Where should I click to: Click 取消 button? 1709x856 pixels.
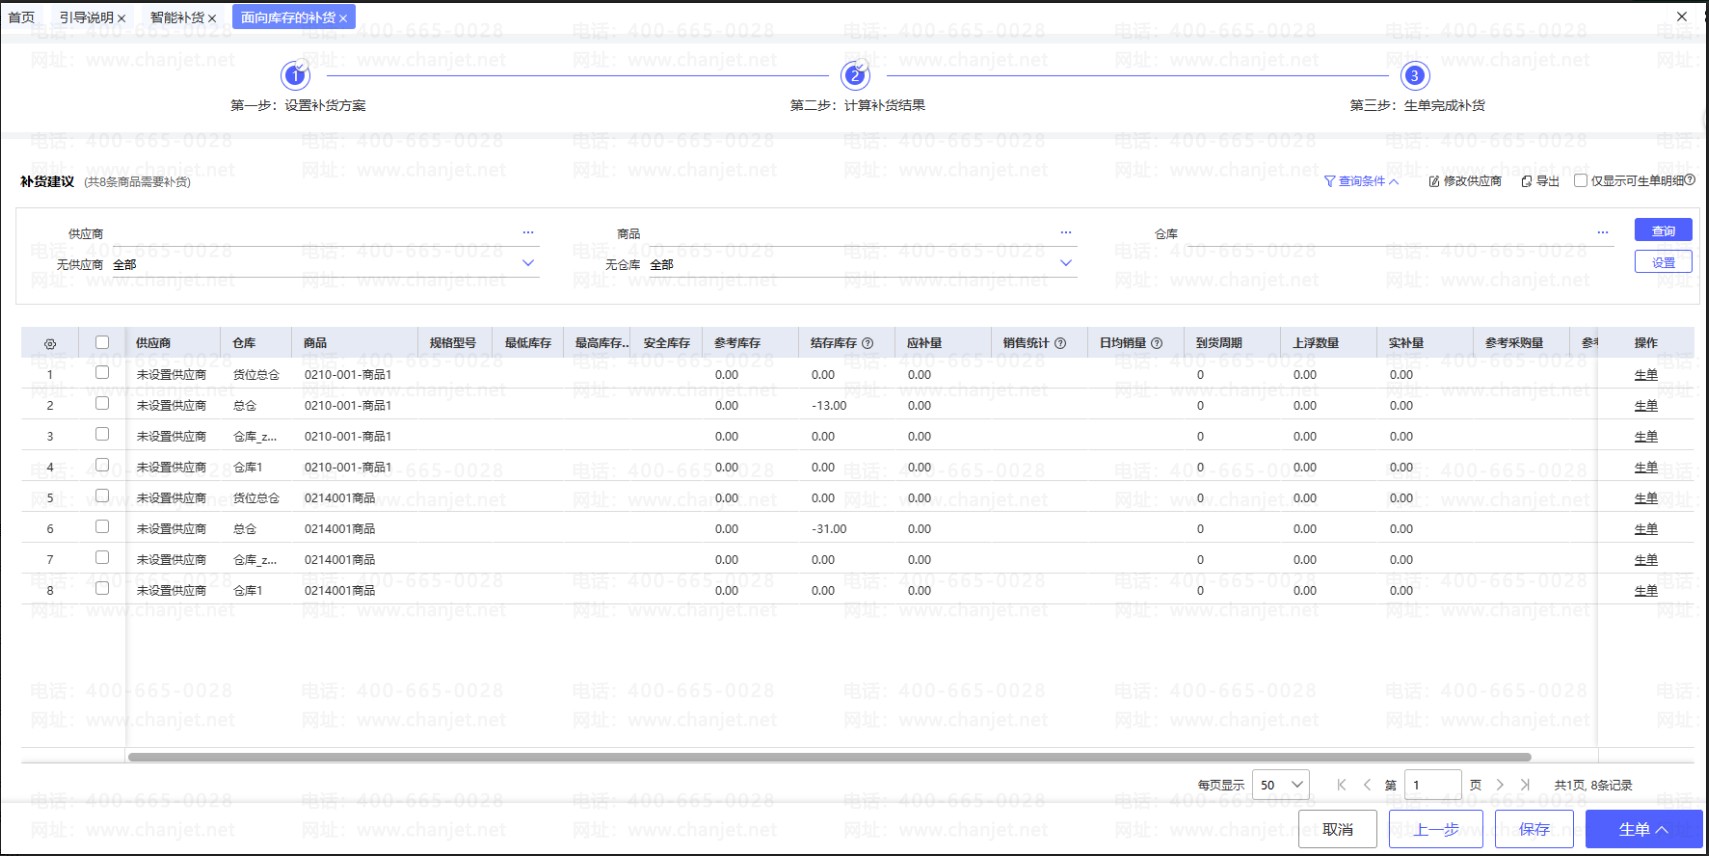pyautogui.click(x=1337, y=829)
